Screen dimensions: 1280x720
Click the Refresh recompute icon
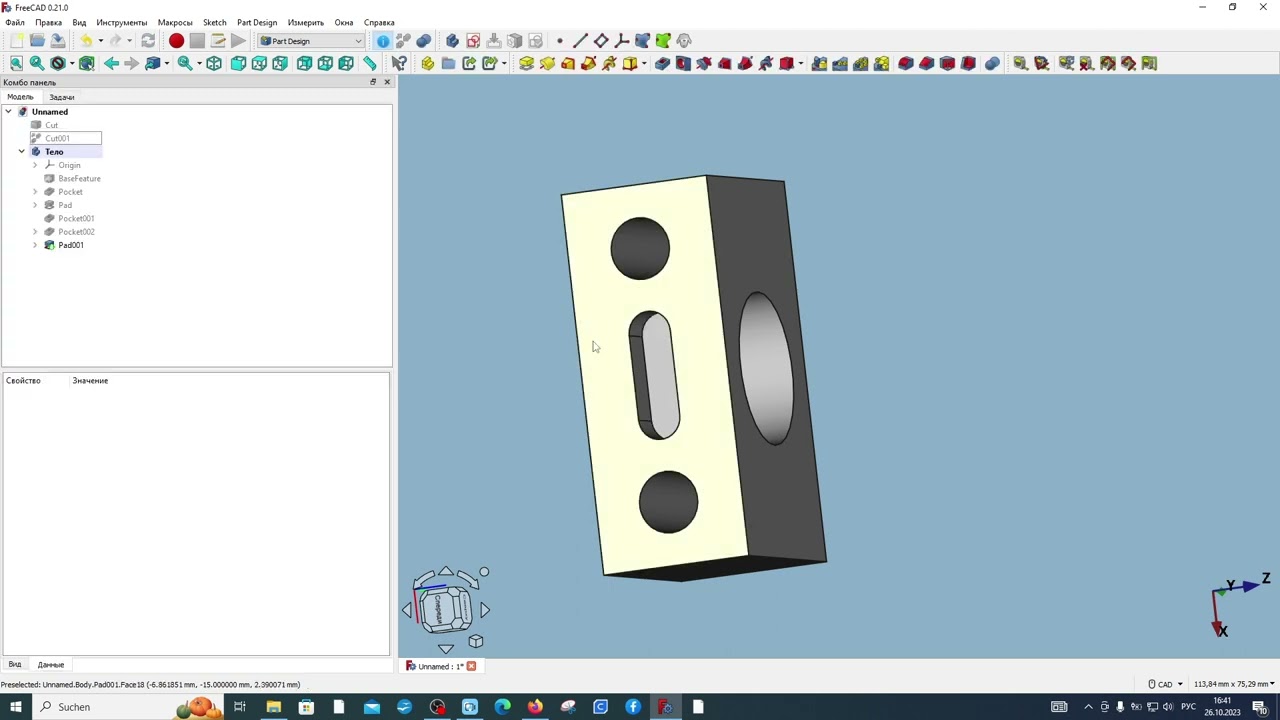click(148, 41)
